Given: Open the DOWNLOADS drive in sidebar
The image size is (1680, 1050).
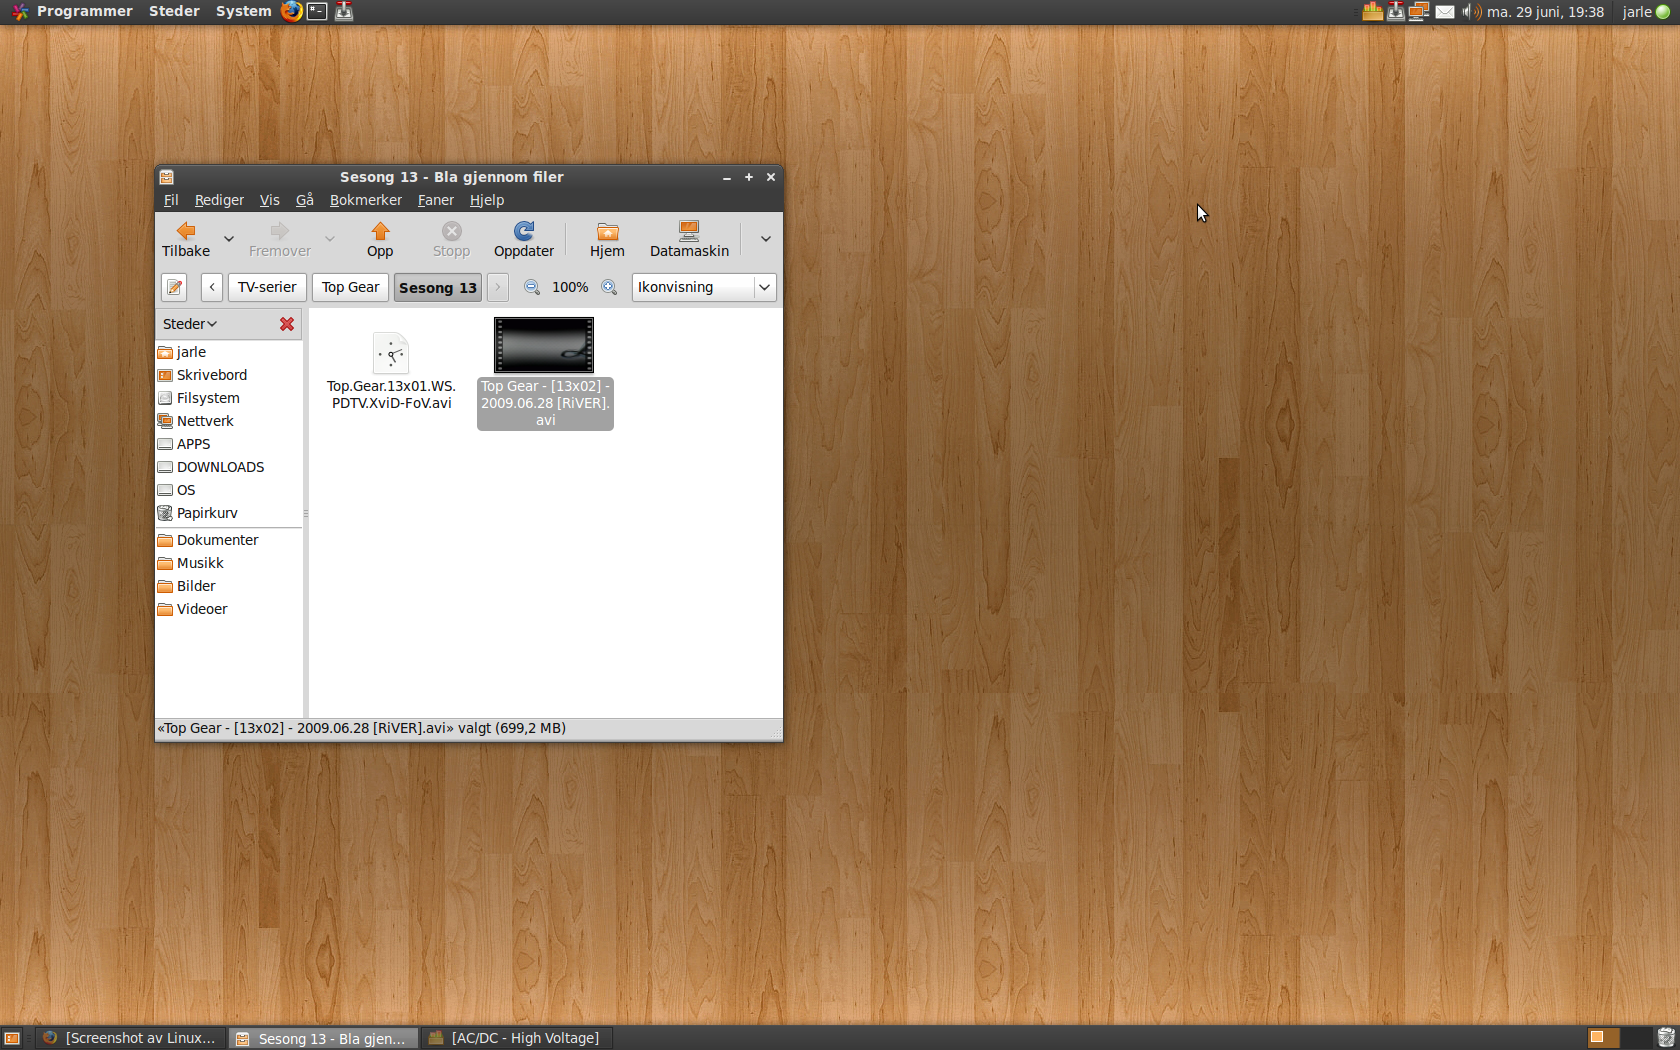Looking at the screenshot, I should coord(229,467).
